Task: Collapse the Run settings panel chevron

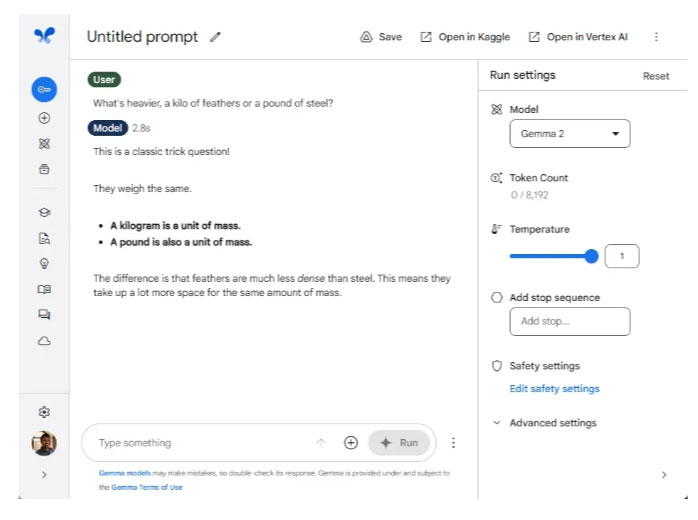Action: pyautogui.click(x=664, y=475)
